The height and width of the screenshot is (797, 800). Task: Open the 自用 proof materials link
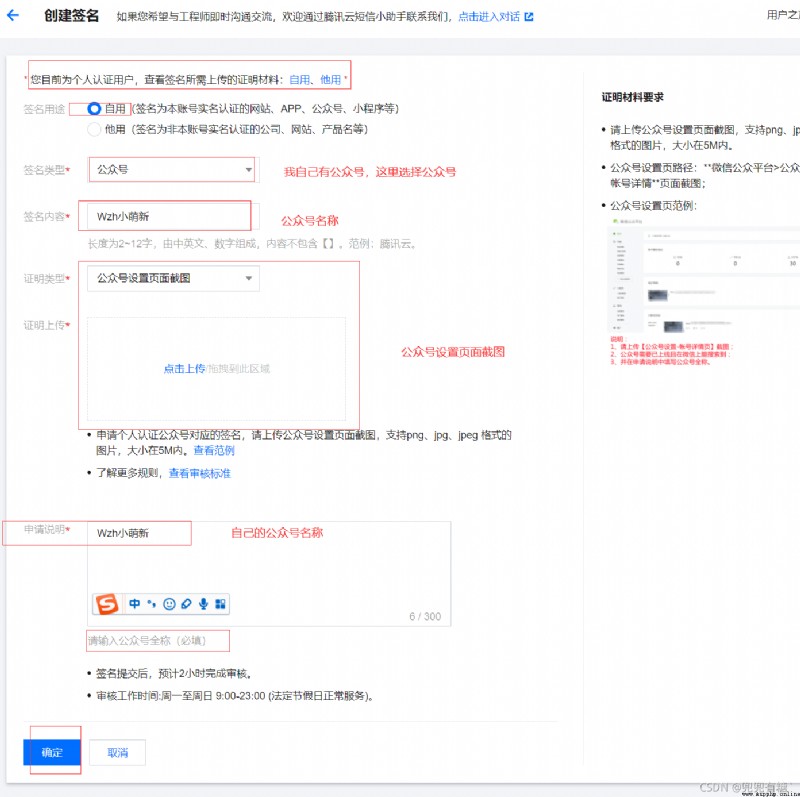299,80
